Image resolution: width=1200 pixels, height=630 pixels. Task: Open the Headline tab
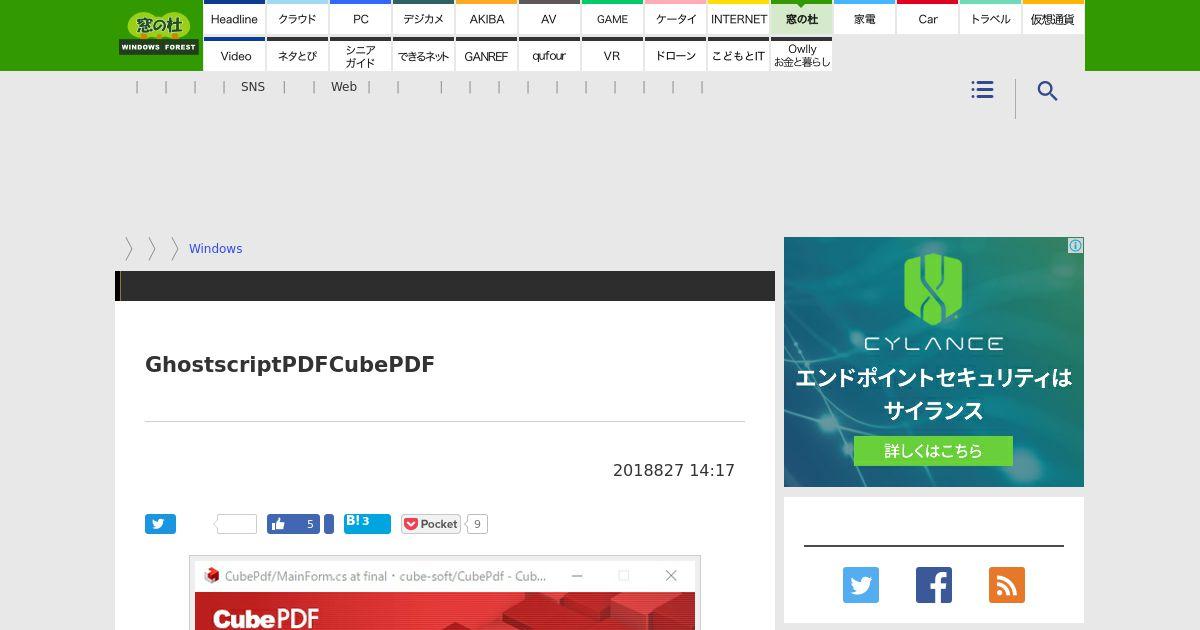pos(234,17)
